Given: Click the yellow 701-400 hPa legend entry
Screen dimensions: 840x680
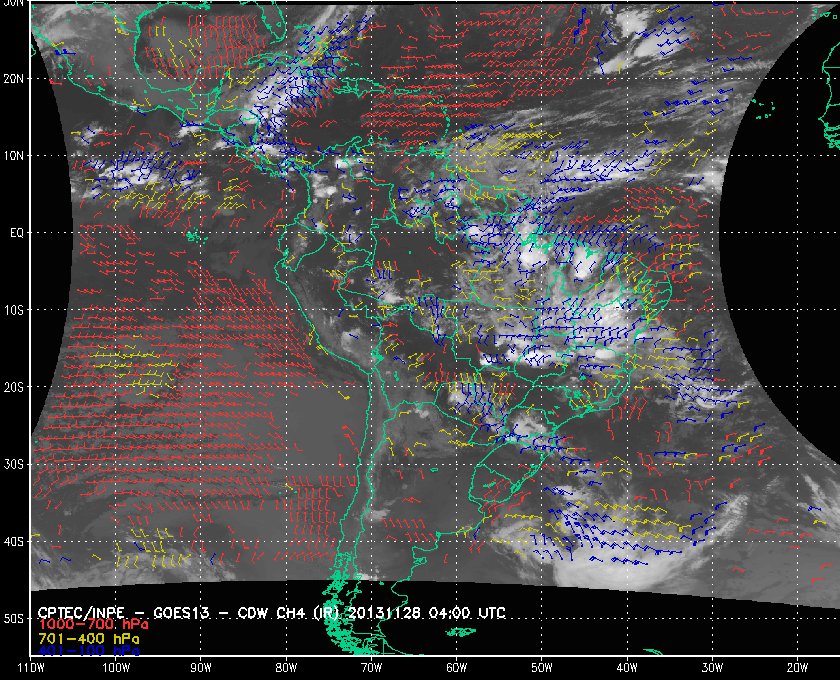Looking at the screenshot, I should click(x=89, y=639).
